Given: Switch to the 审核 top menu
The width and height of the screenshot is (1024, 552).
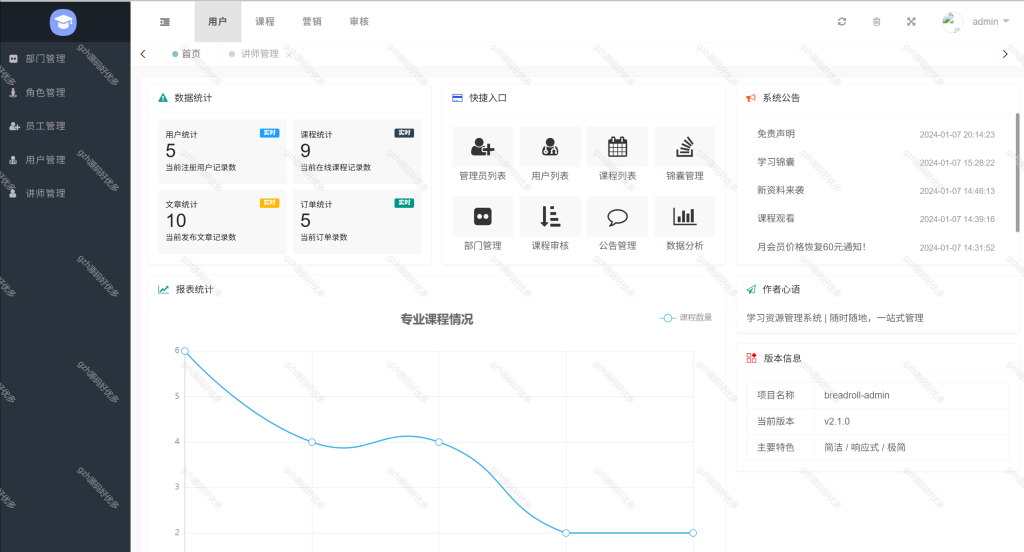Looking at the screenshot, I should coord(359,22).
